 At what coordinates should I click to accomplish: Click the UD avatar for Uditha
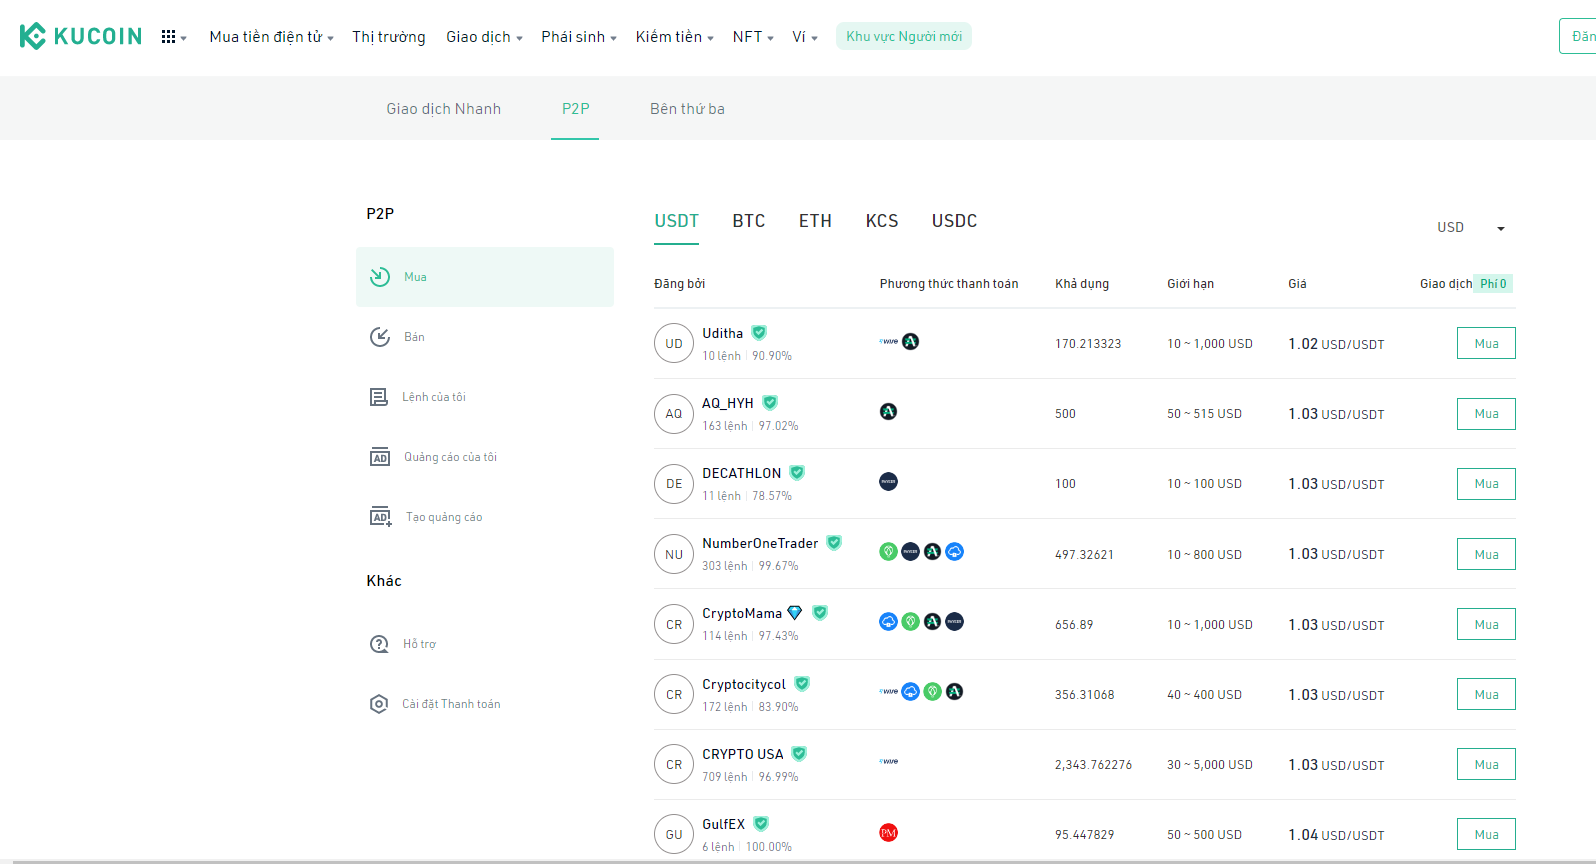674,343
